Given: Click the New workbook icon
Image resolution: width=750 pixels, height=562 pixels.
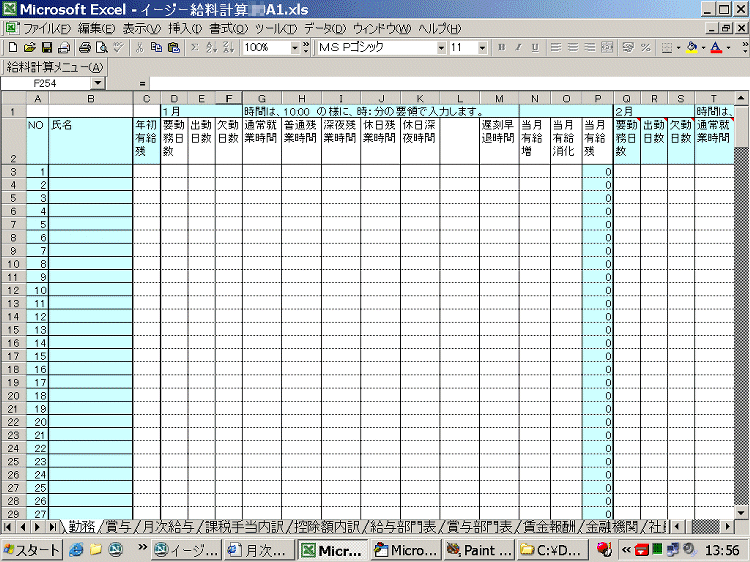Looking at the screenshot, I should [11, 47].
